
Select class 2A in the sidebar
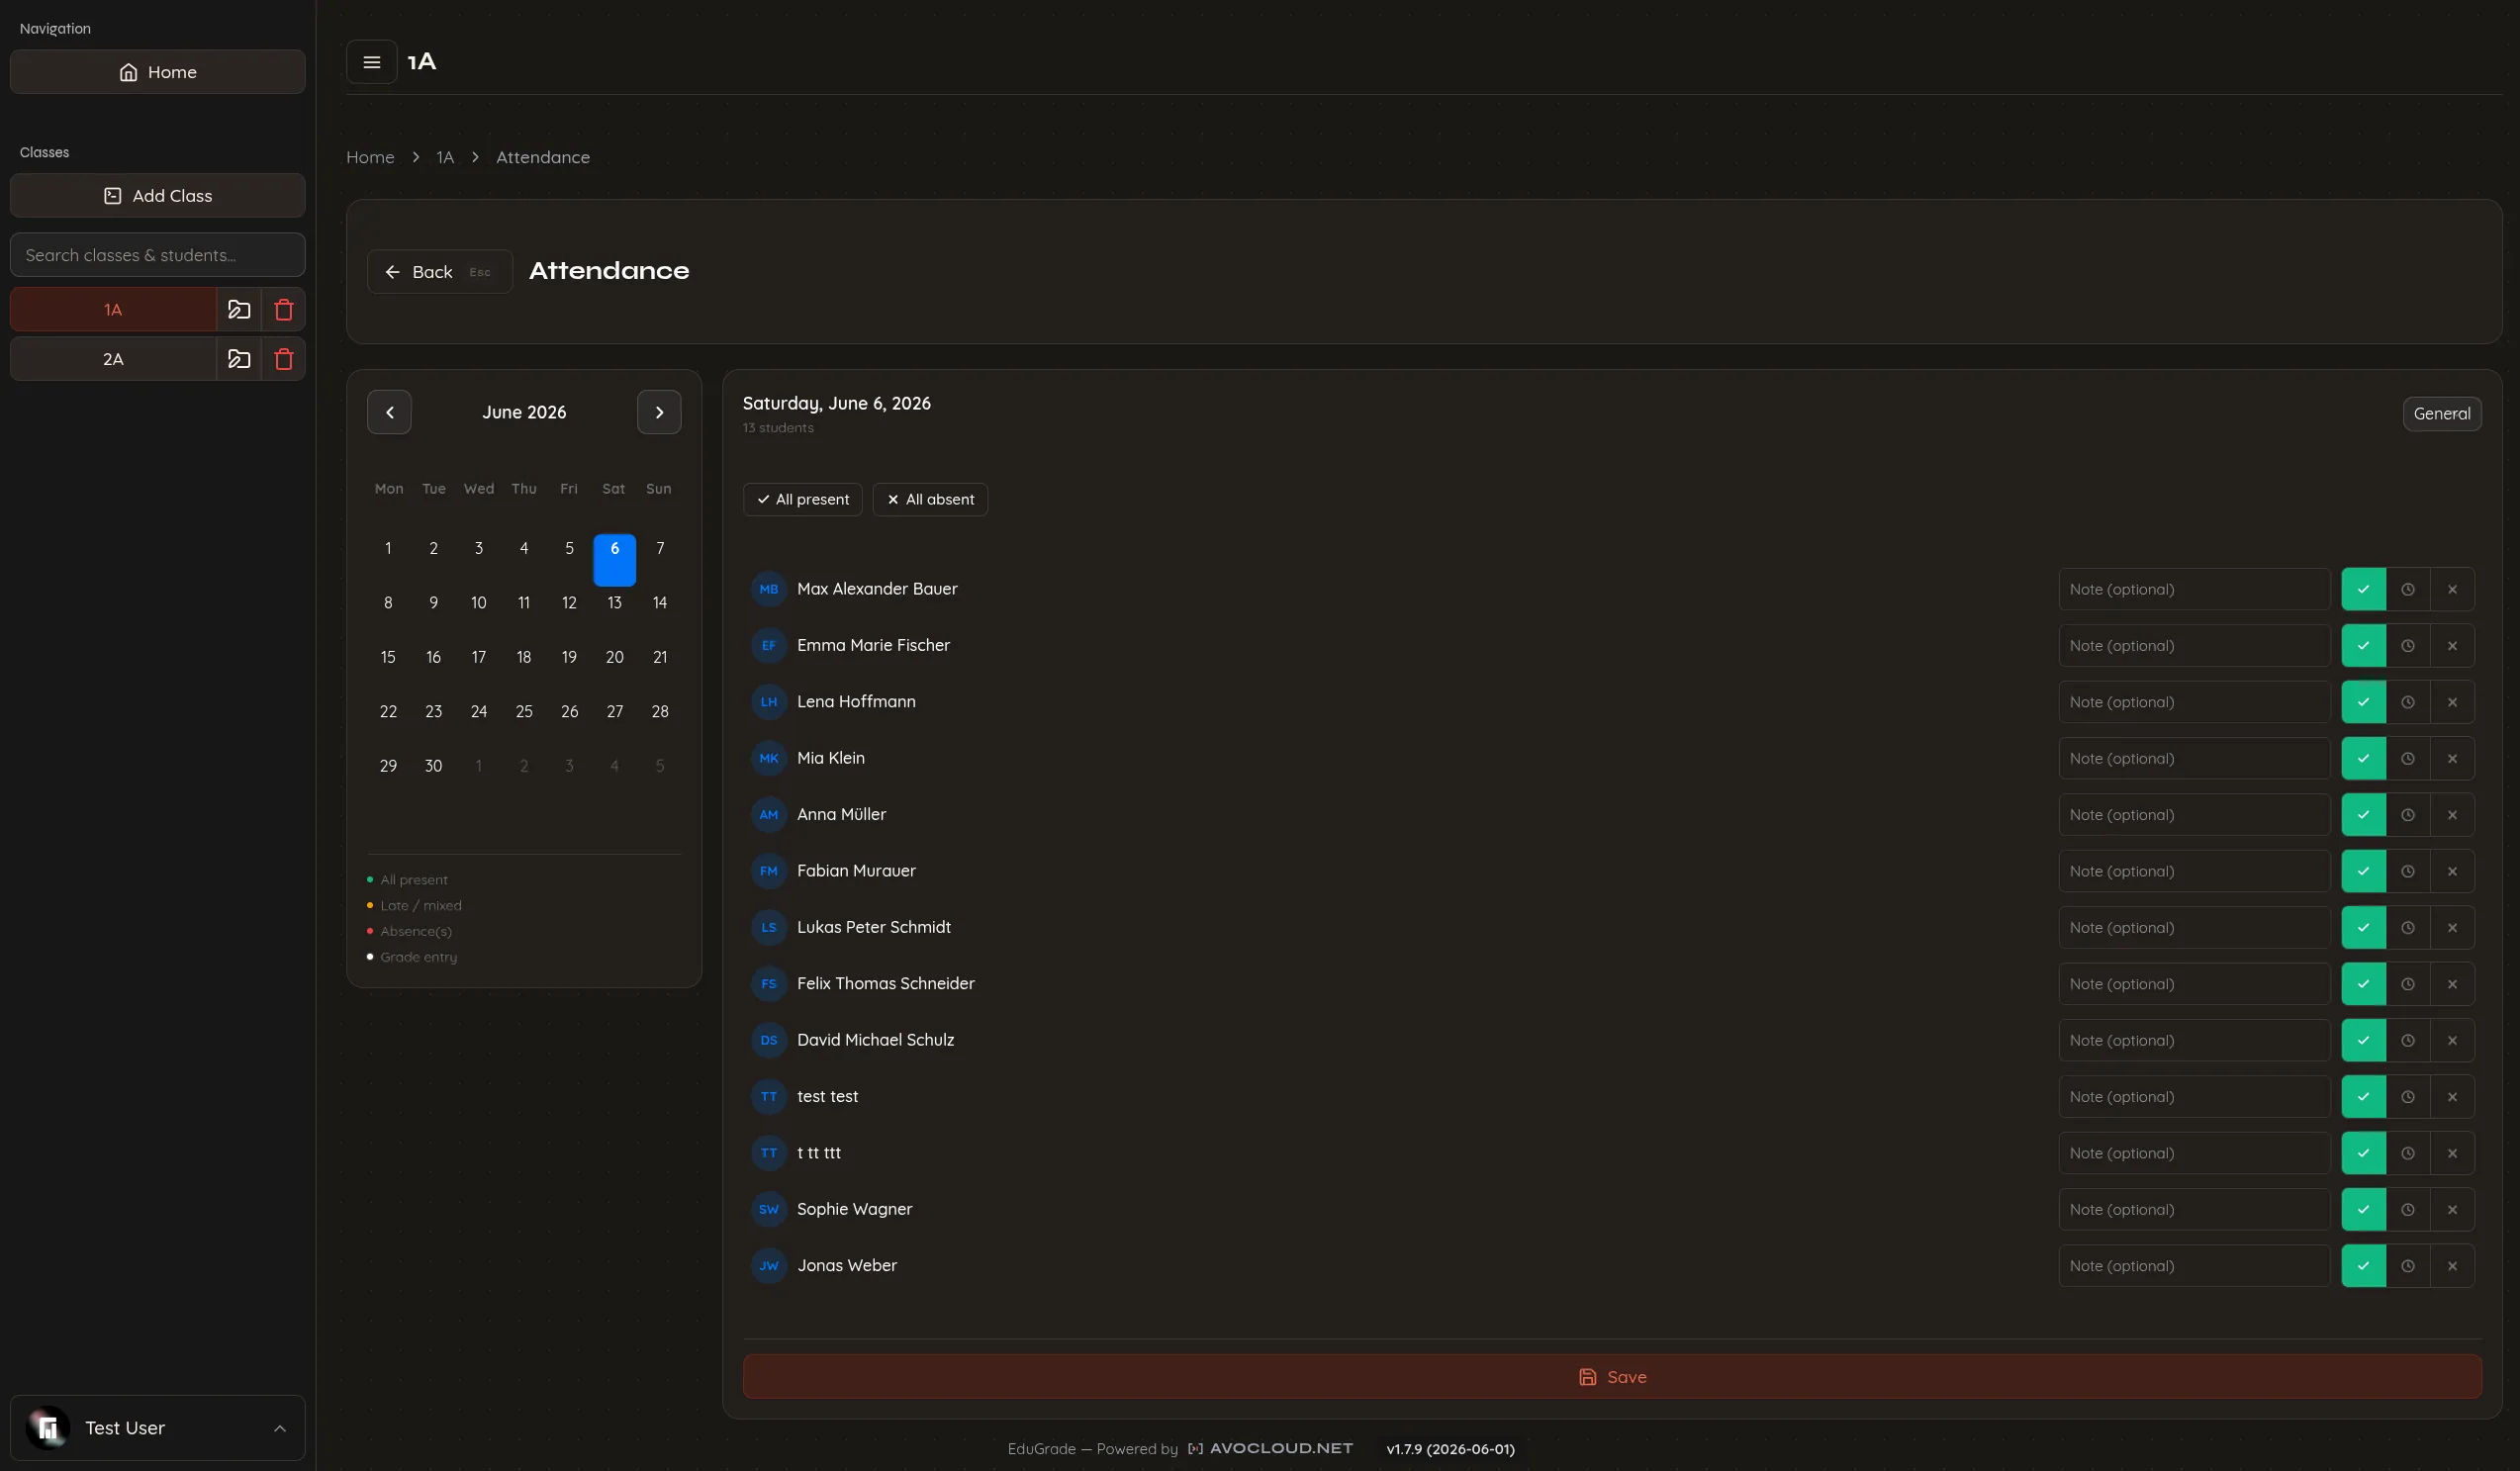[113, 359]
